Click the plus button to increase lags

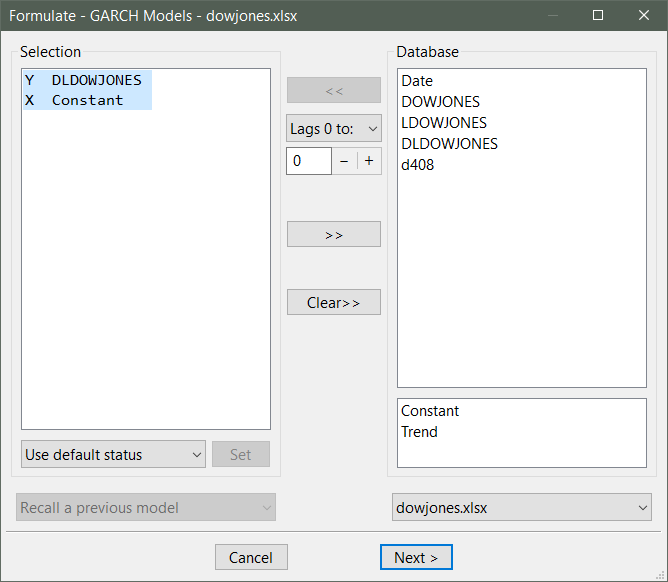point(369,161)
